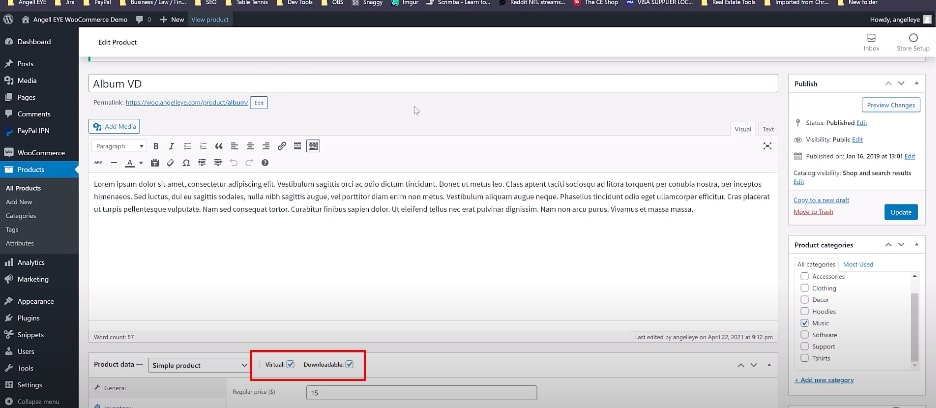Move the Publish panel up
Viewport: 936px width, 408px height.
coord(888,84)
